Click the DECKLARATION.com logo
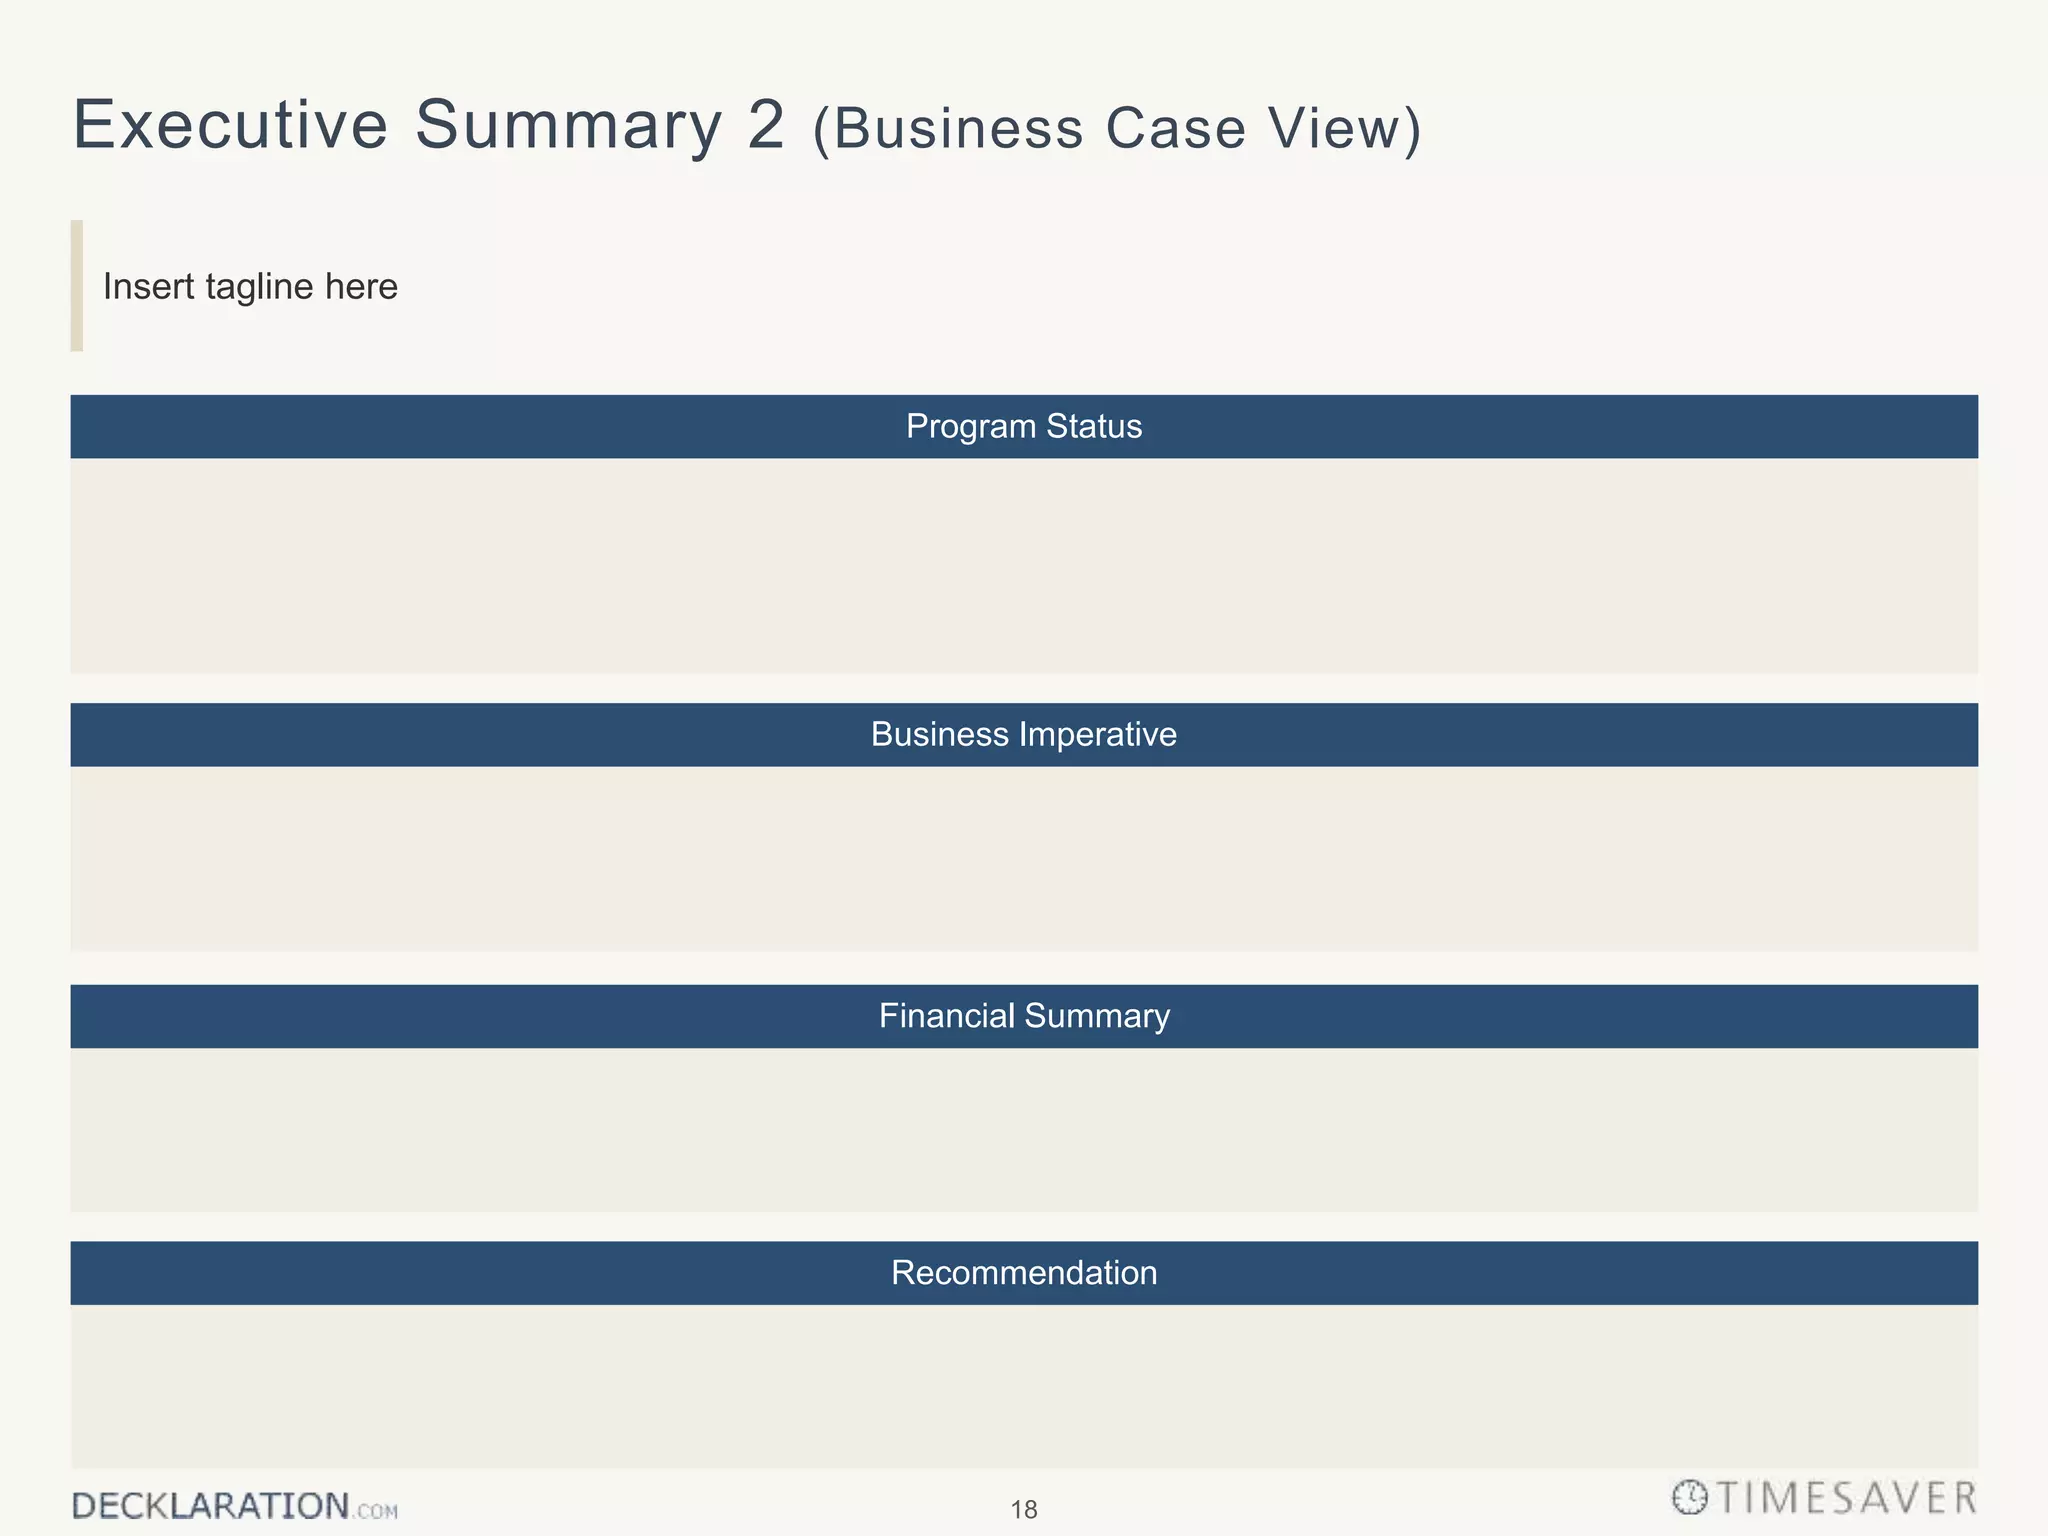The width and height of the screenshot is (2048, 1536). [x=235, y=1506]
